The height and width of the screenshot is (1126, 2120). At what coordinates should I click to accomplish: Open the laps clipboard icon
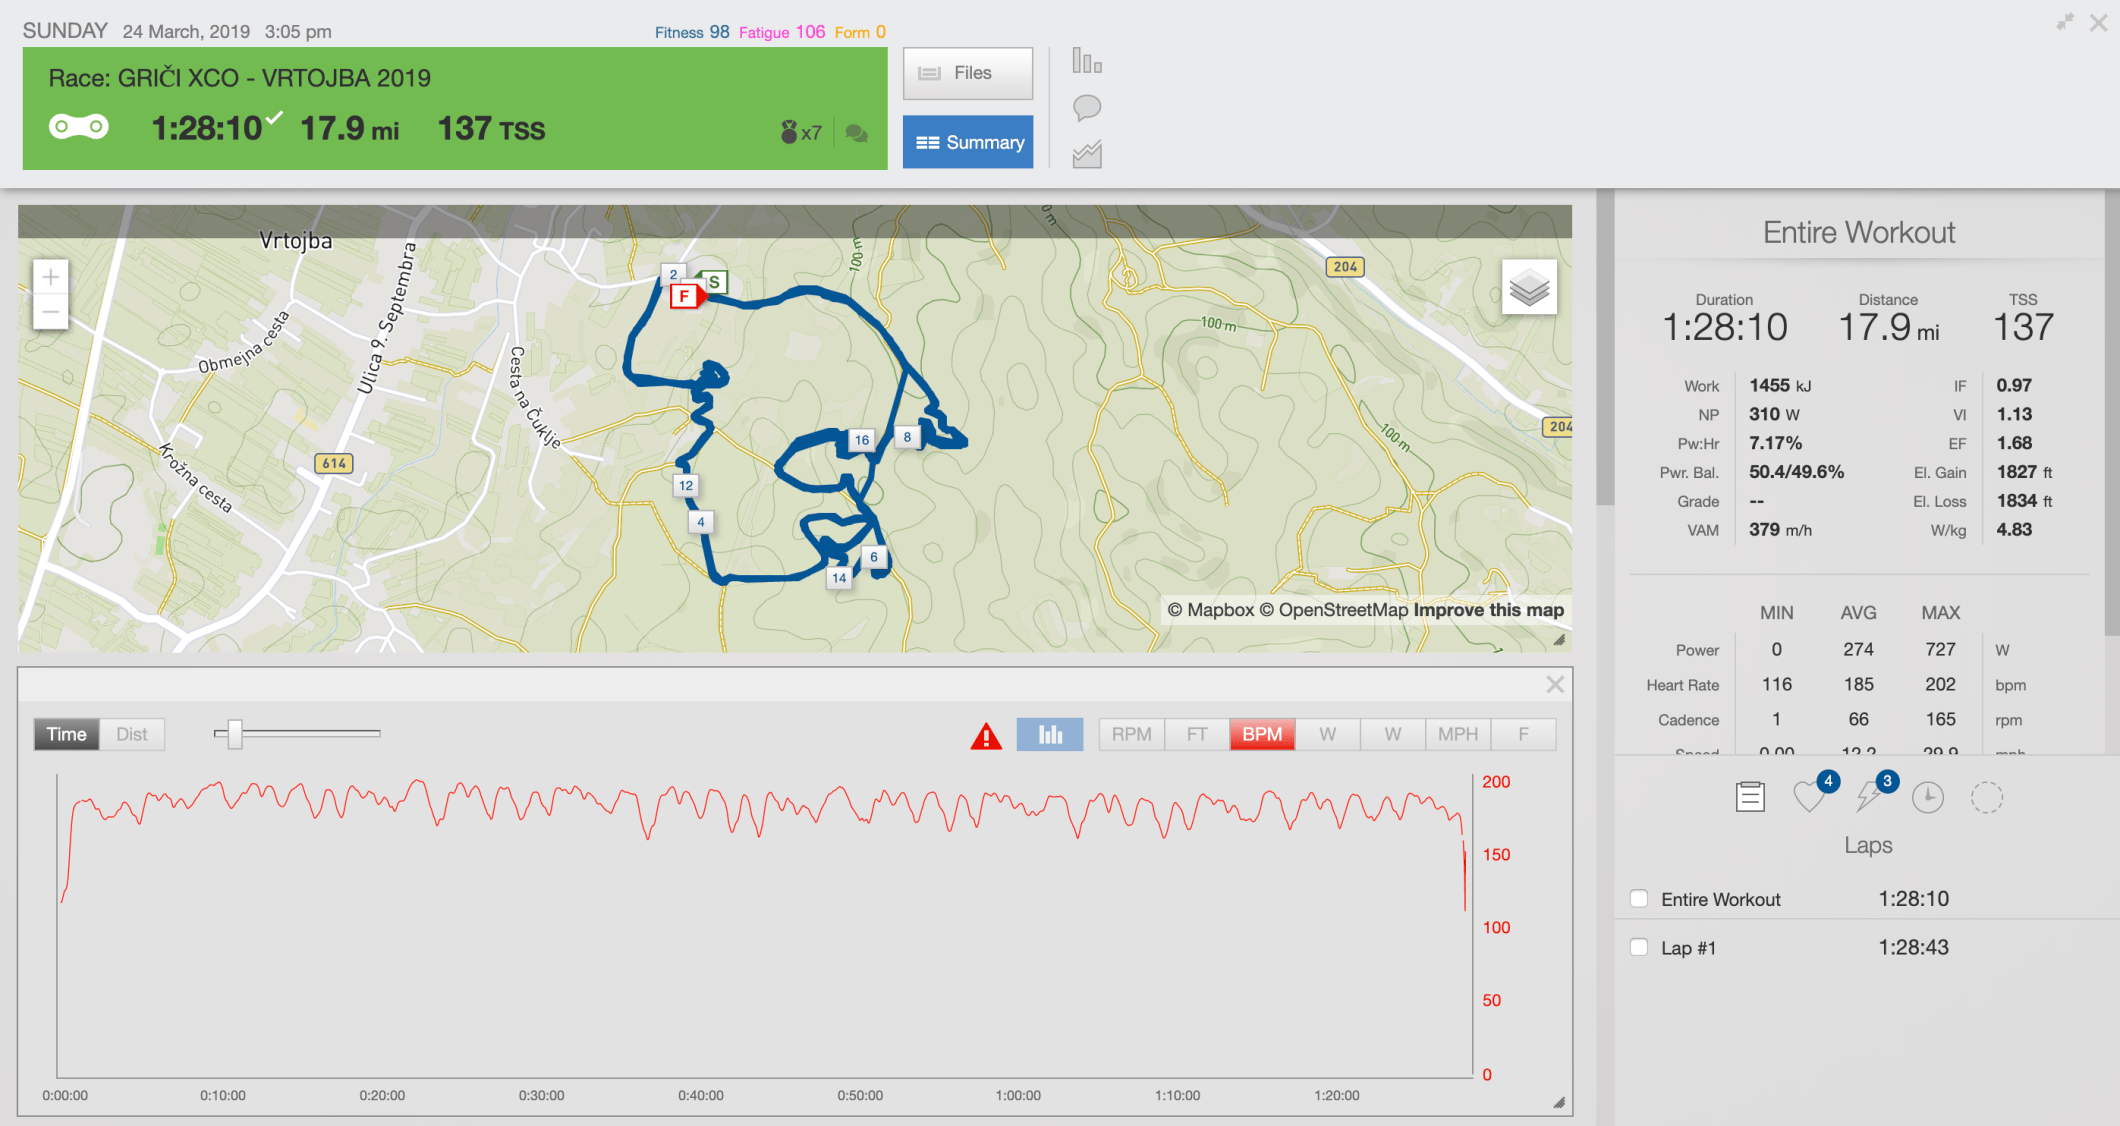click(x=1750, y=797)
